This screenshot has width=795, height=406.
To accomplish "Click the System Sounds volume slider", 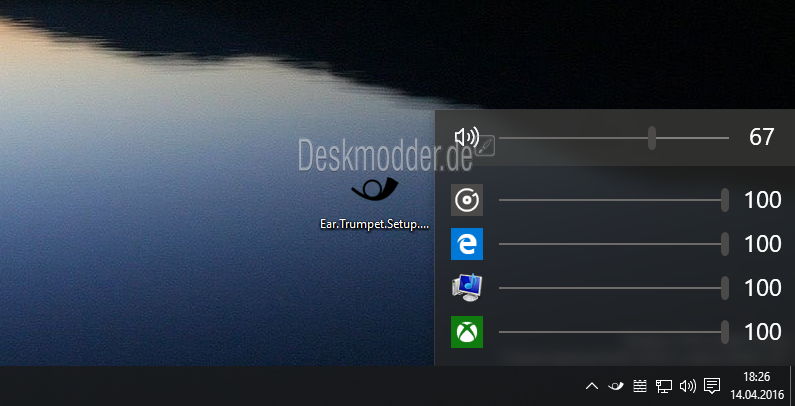I will 614,288.
